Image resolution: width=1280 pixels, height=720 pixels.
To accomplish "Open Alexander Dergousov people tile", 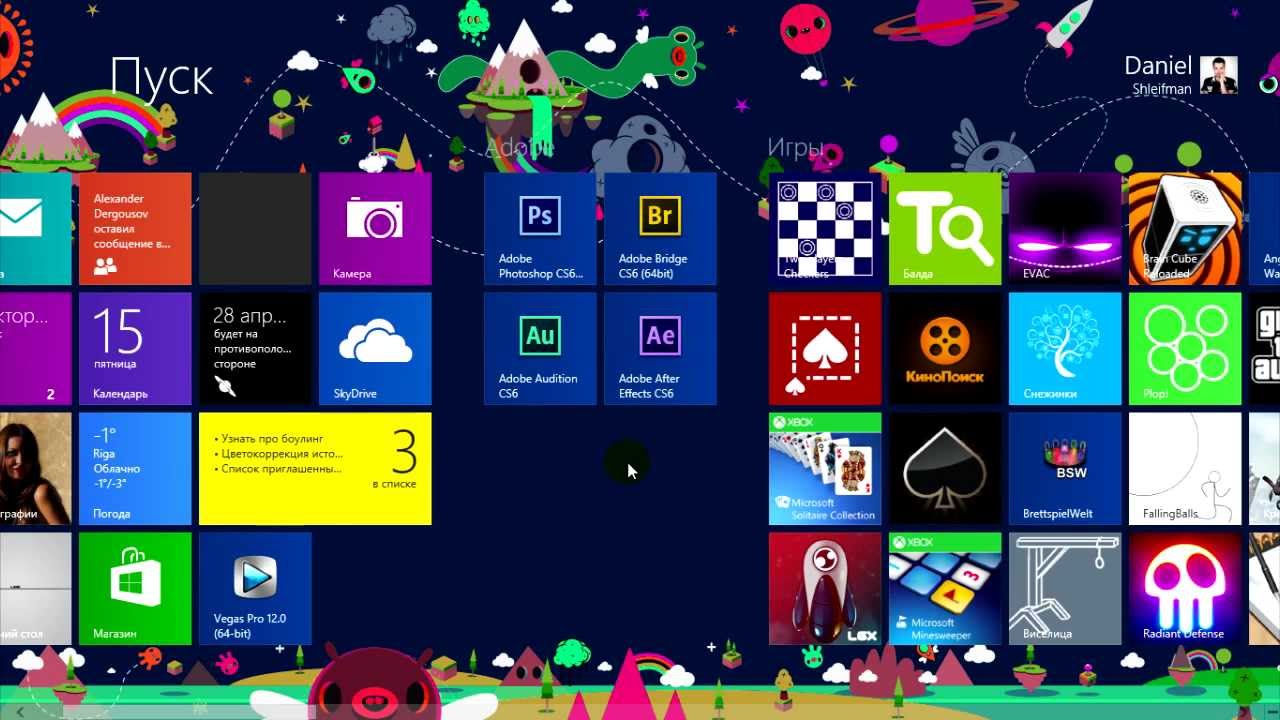I will [x=135, y=229].
